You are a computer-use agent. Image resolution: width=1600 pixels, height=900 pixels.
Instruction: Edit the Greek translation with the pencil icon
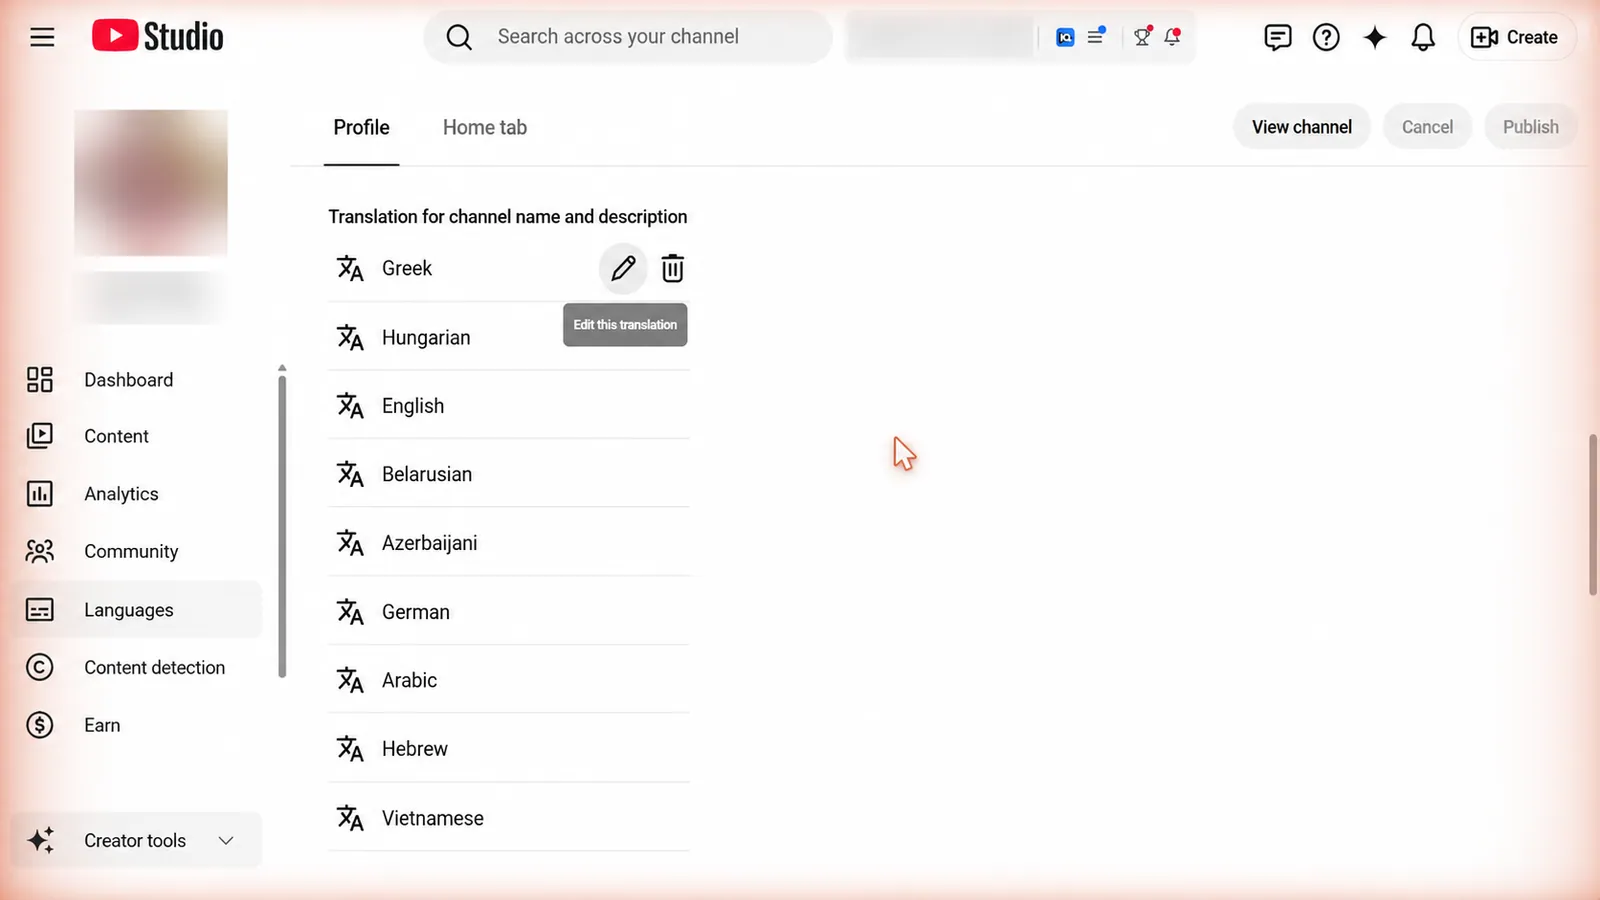(623, 268)
